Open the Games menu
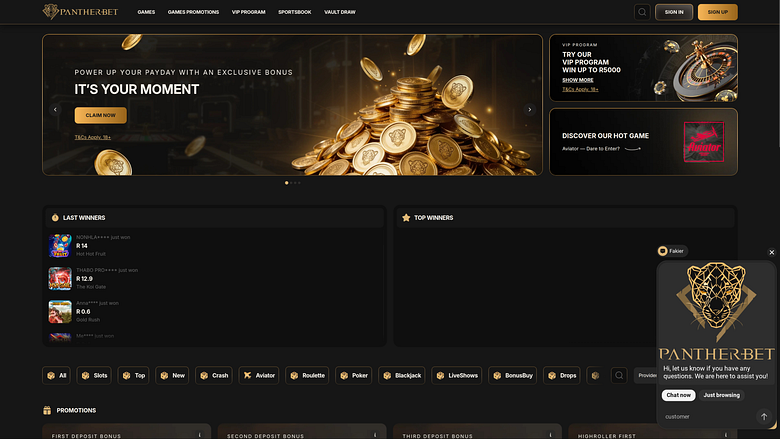 pyautogui.click(x=146, y=12)
